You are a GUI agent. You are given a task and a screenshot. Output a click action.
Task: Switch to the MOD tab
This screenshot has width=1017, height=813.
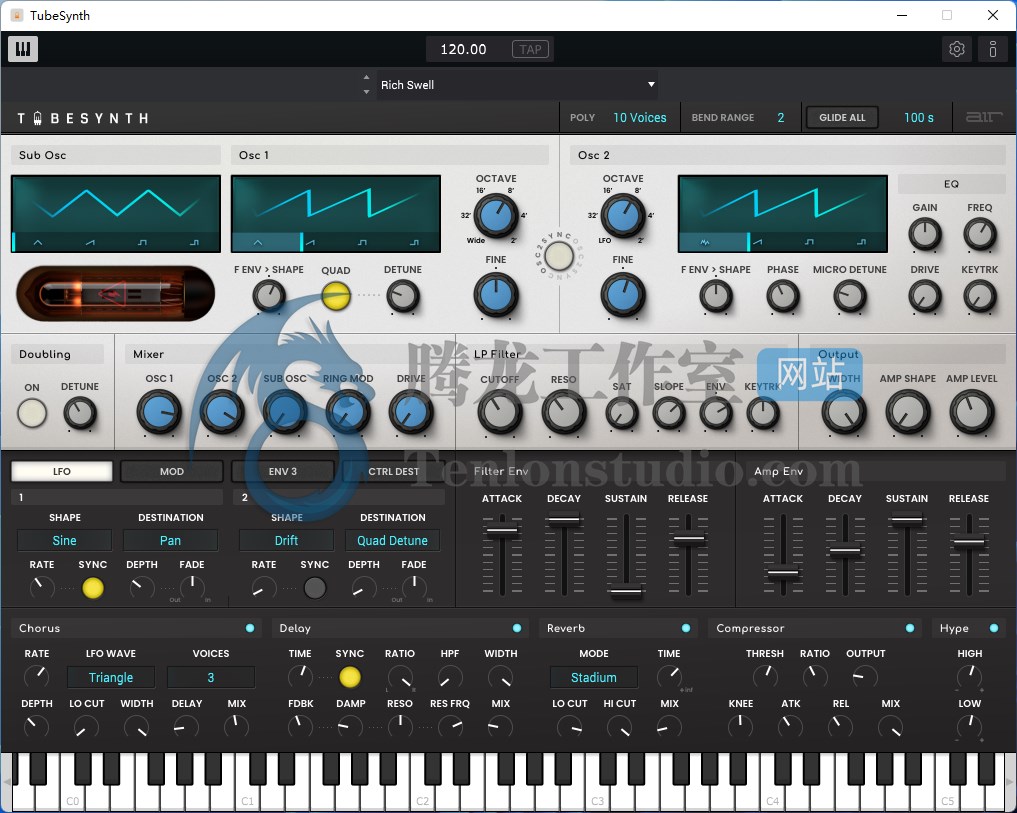coord(172,471)
